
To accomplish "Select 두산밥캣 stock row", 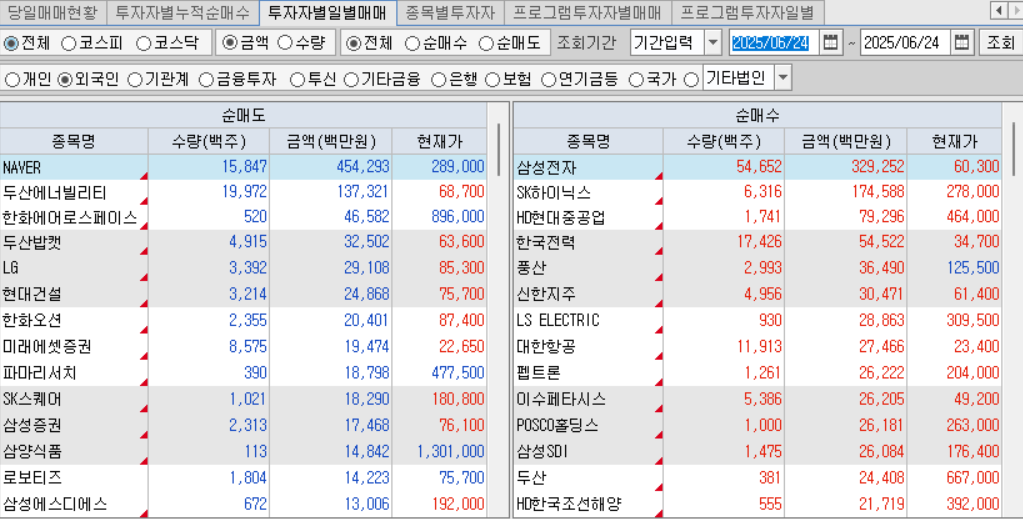I will pos(243,242).
